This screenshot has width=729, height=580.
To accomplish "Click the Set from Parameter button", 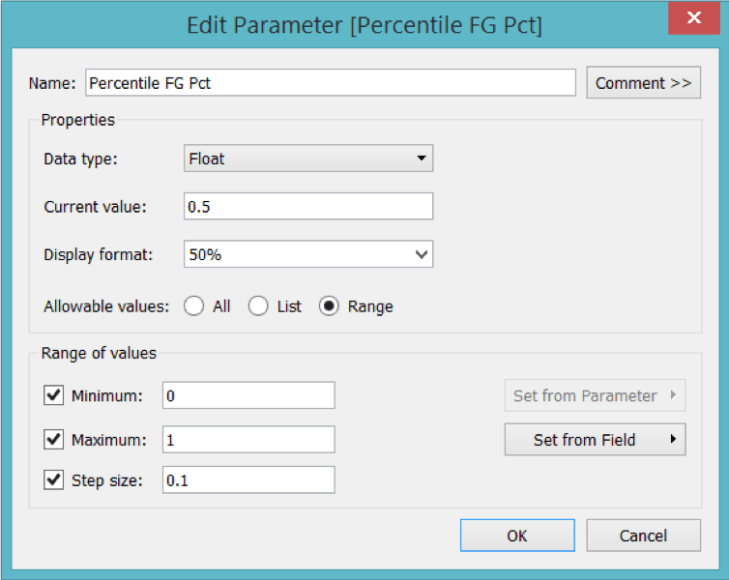I will coord(594,396).
